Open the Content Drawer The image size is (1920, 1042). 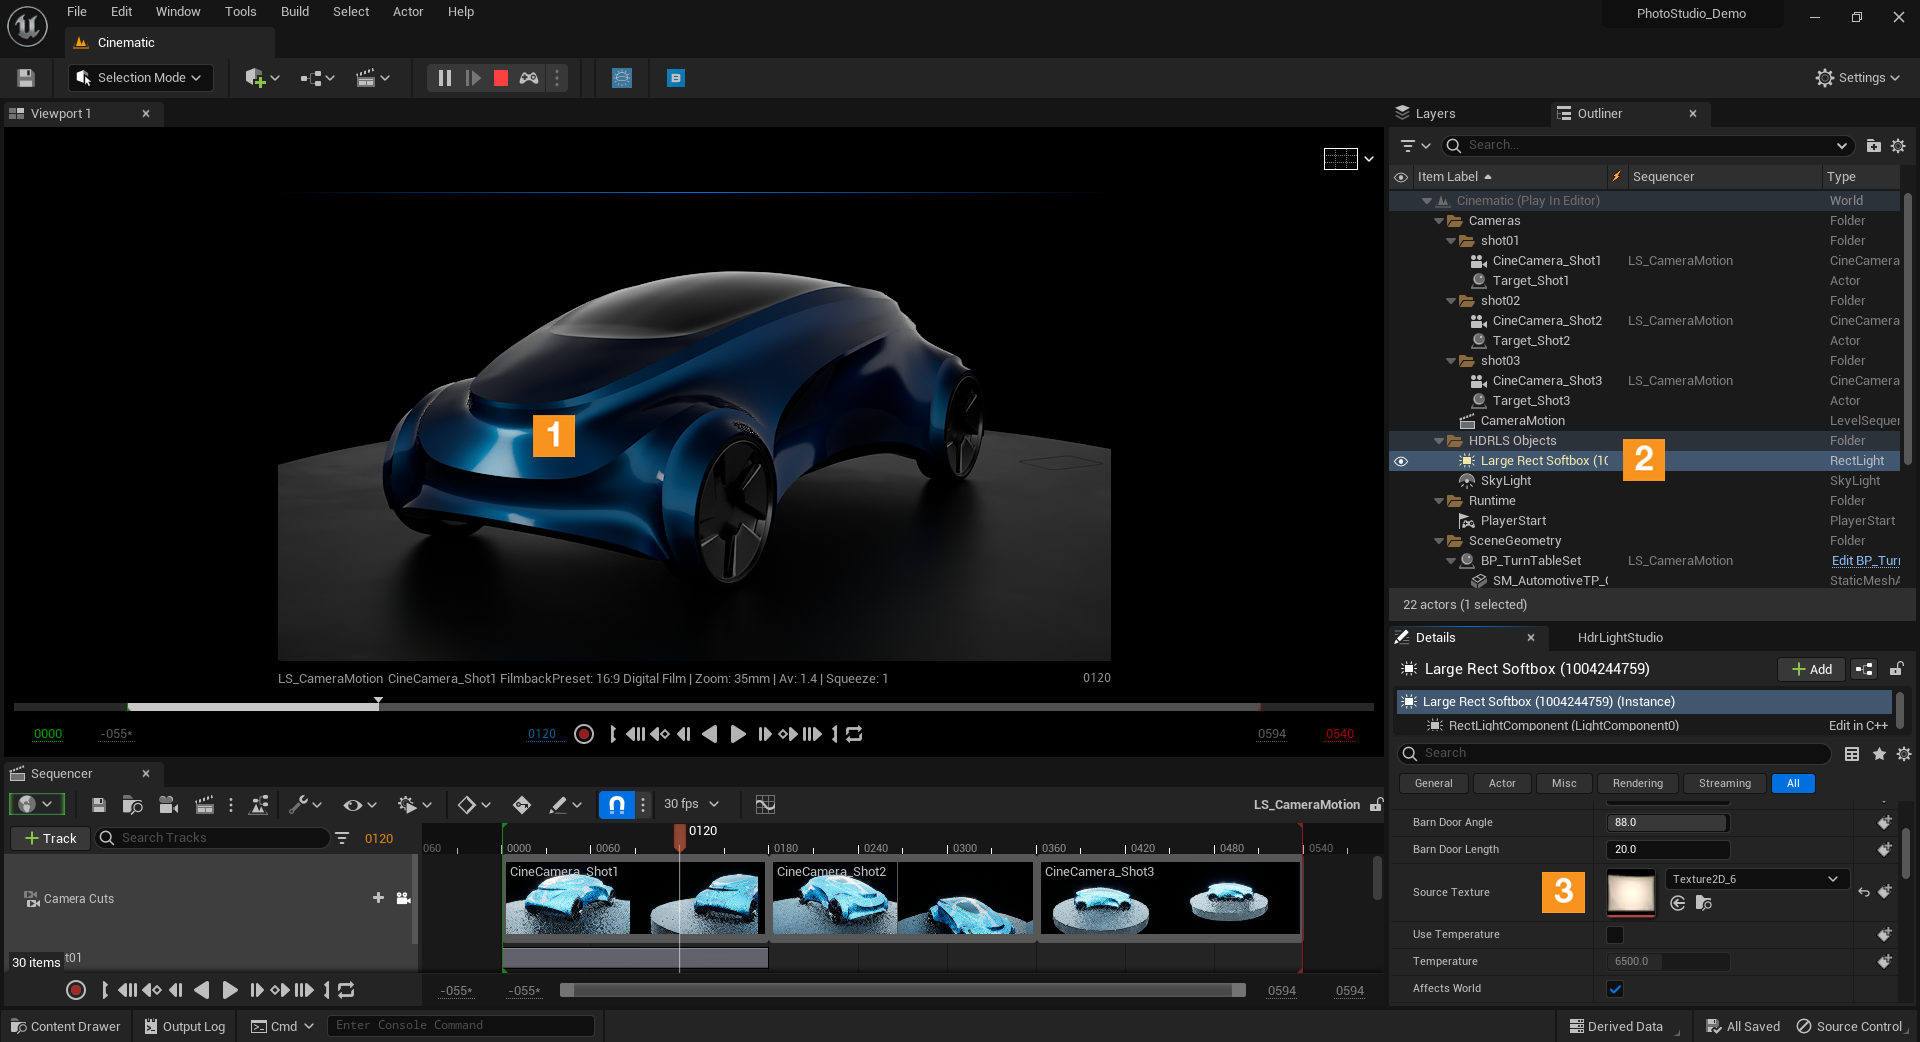[x=65, y=1027]
